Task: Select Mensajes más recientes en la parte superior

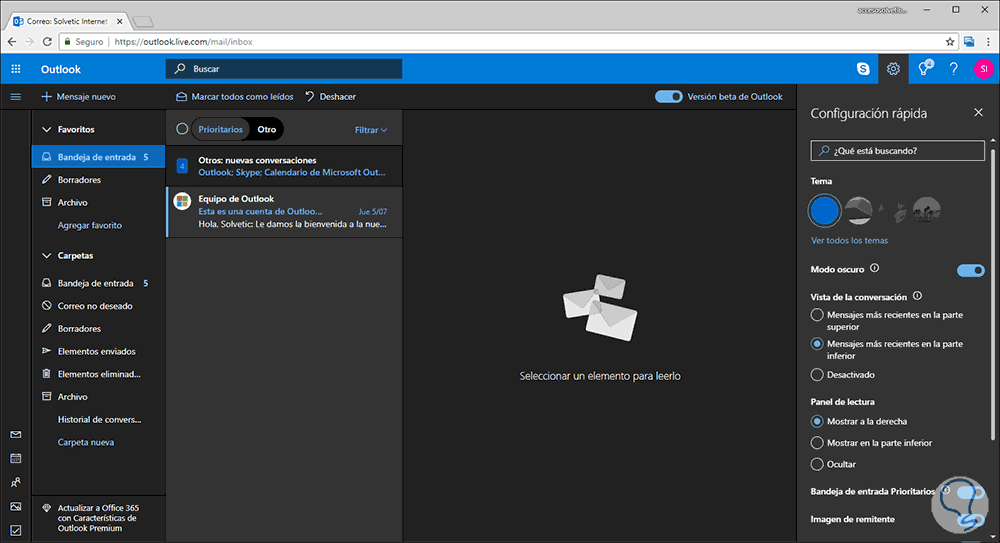Action: (817, 315)
